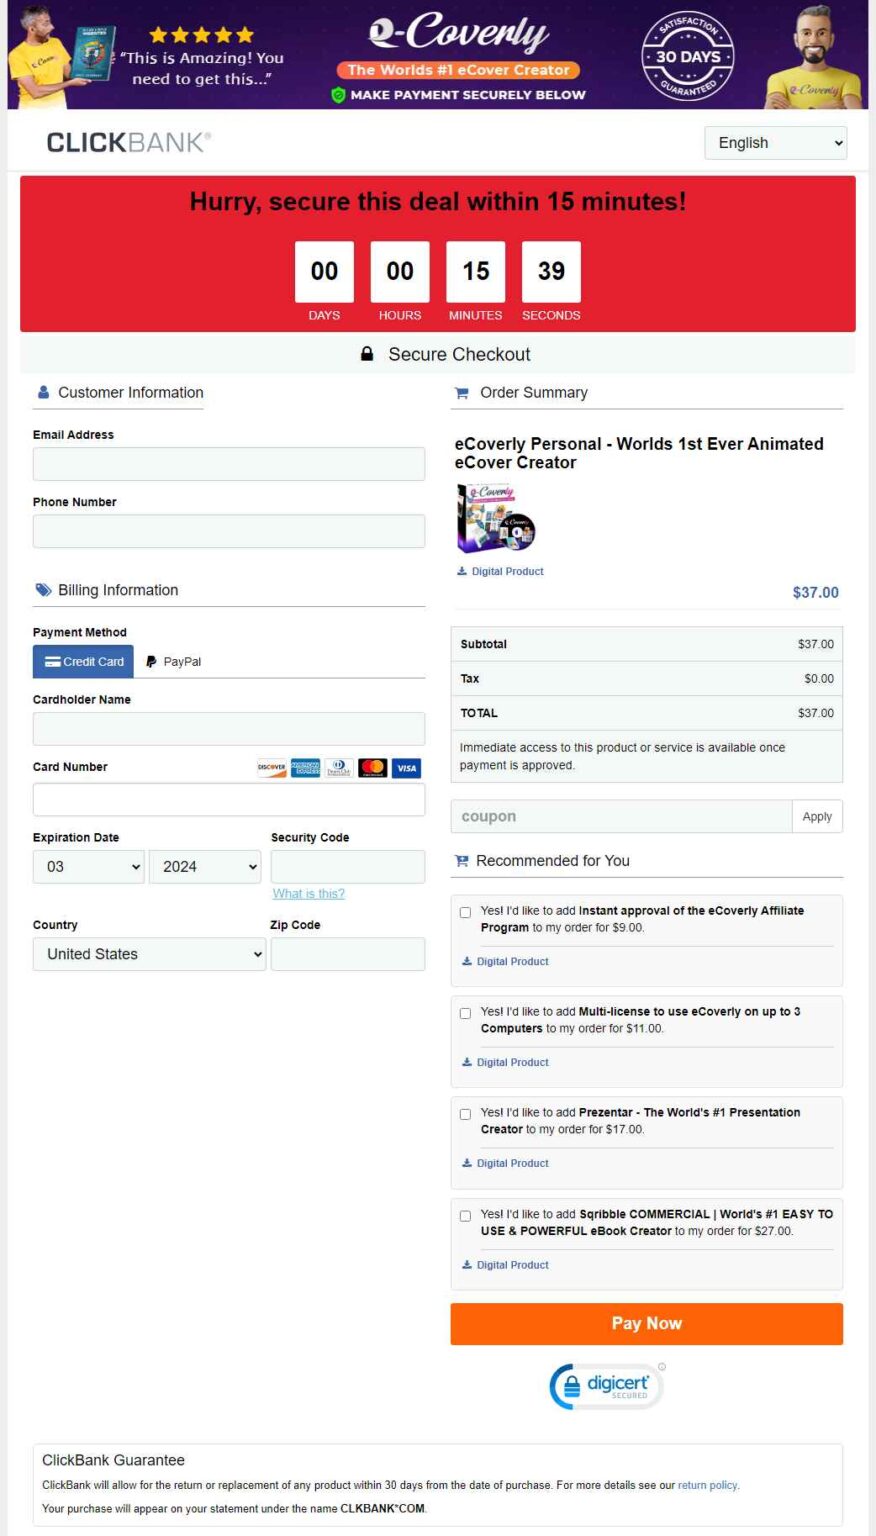Screen dimensions: 876x1536
Task: Click the Visa card icon
Action: pos(406,768)
